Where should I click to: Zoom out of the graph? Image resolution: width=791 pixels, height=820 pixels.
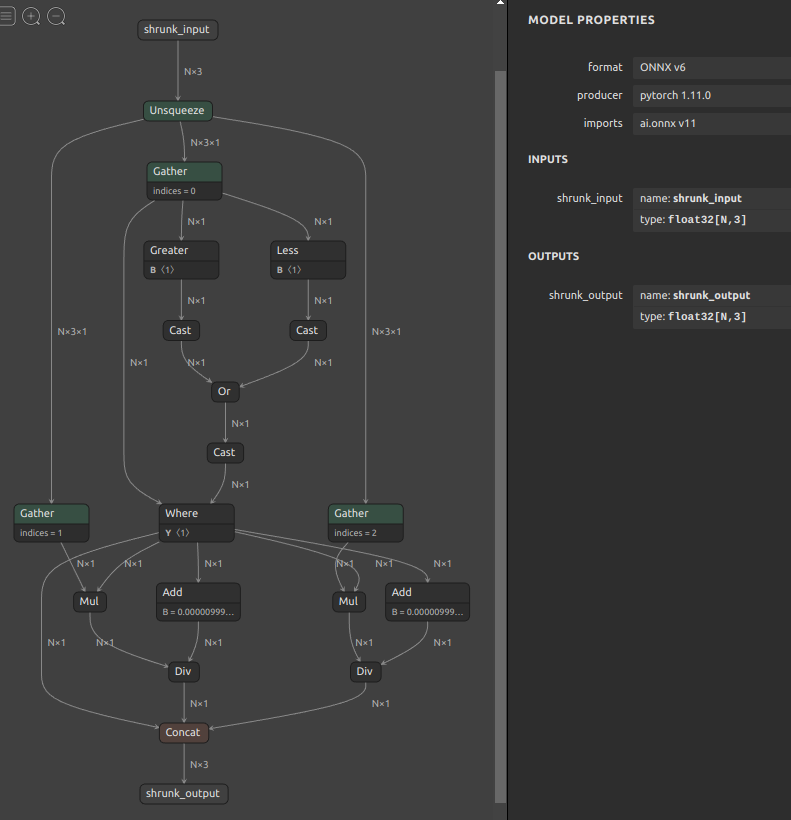pyautogui.click(x=56, y=16)
